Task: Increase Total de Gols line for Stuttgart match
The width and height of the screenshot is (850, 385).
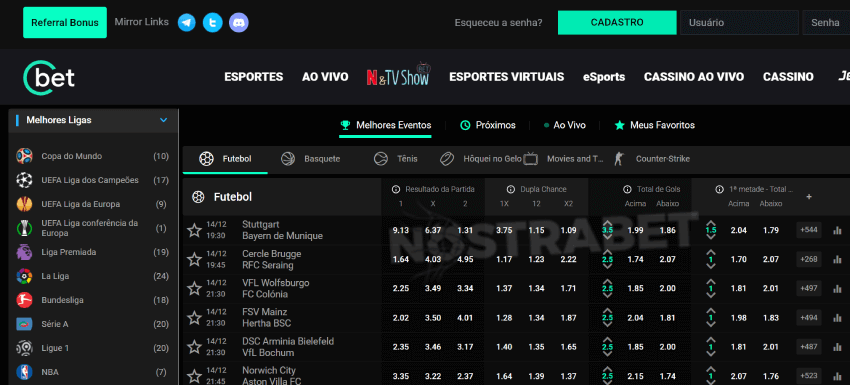Action: 607,223
